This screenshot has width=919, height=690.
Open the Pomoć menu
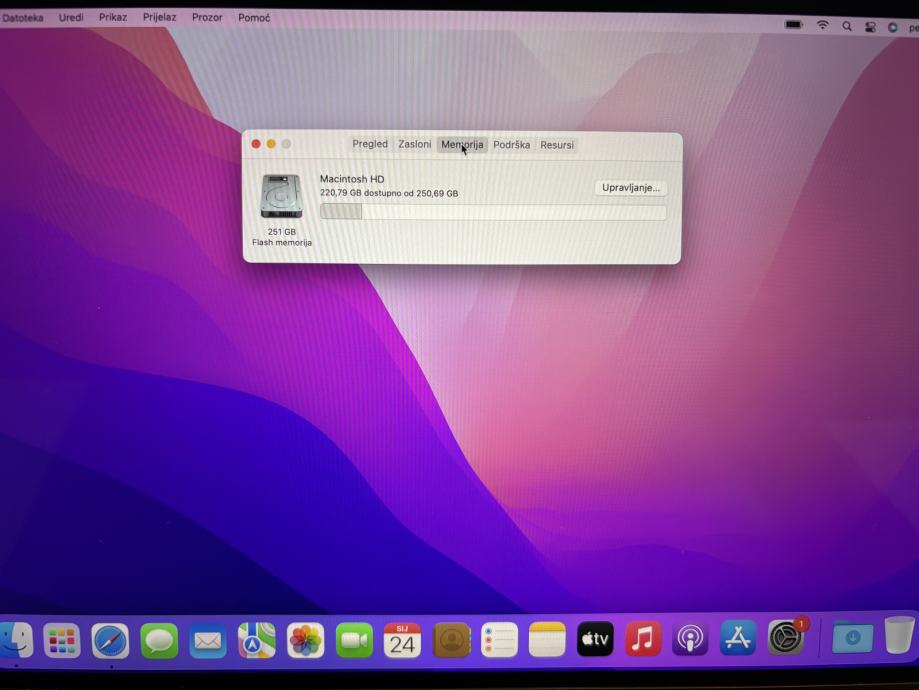(x=254, y=18)
